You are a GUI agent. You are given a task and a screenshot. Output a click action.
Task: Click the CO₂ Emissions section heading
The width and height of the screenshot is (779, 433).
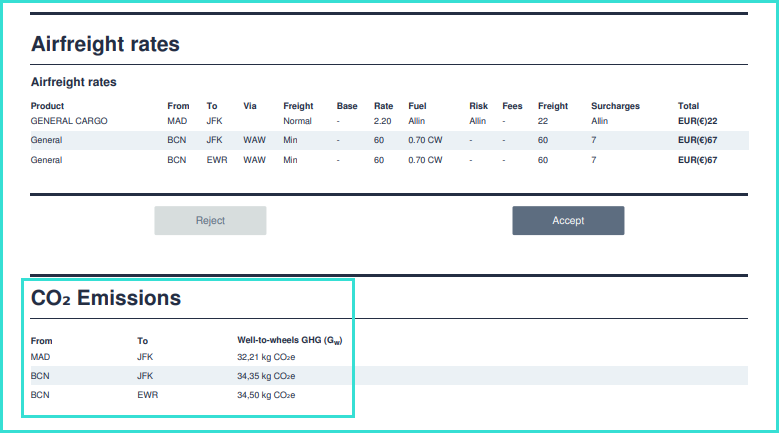click(106, 297)
